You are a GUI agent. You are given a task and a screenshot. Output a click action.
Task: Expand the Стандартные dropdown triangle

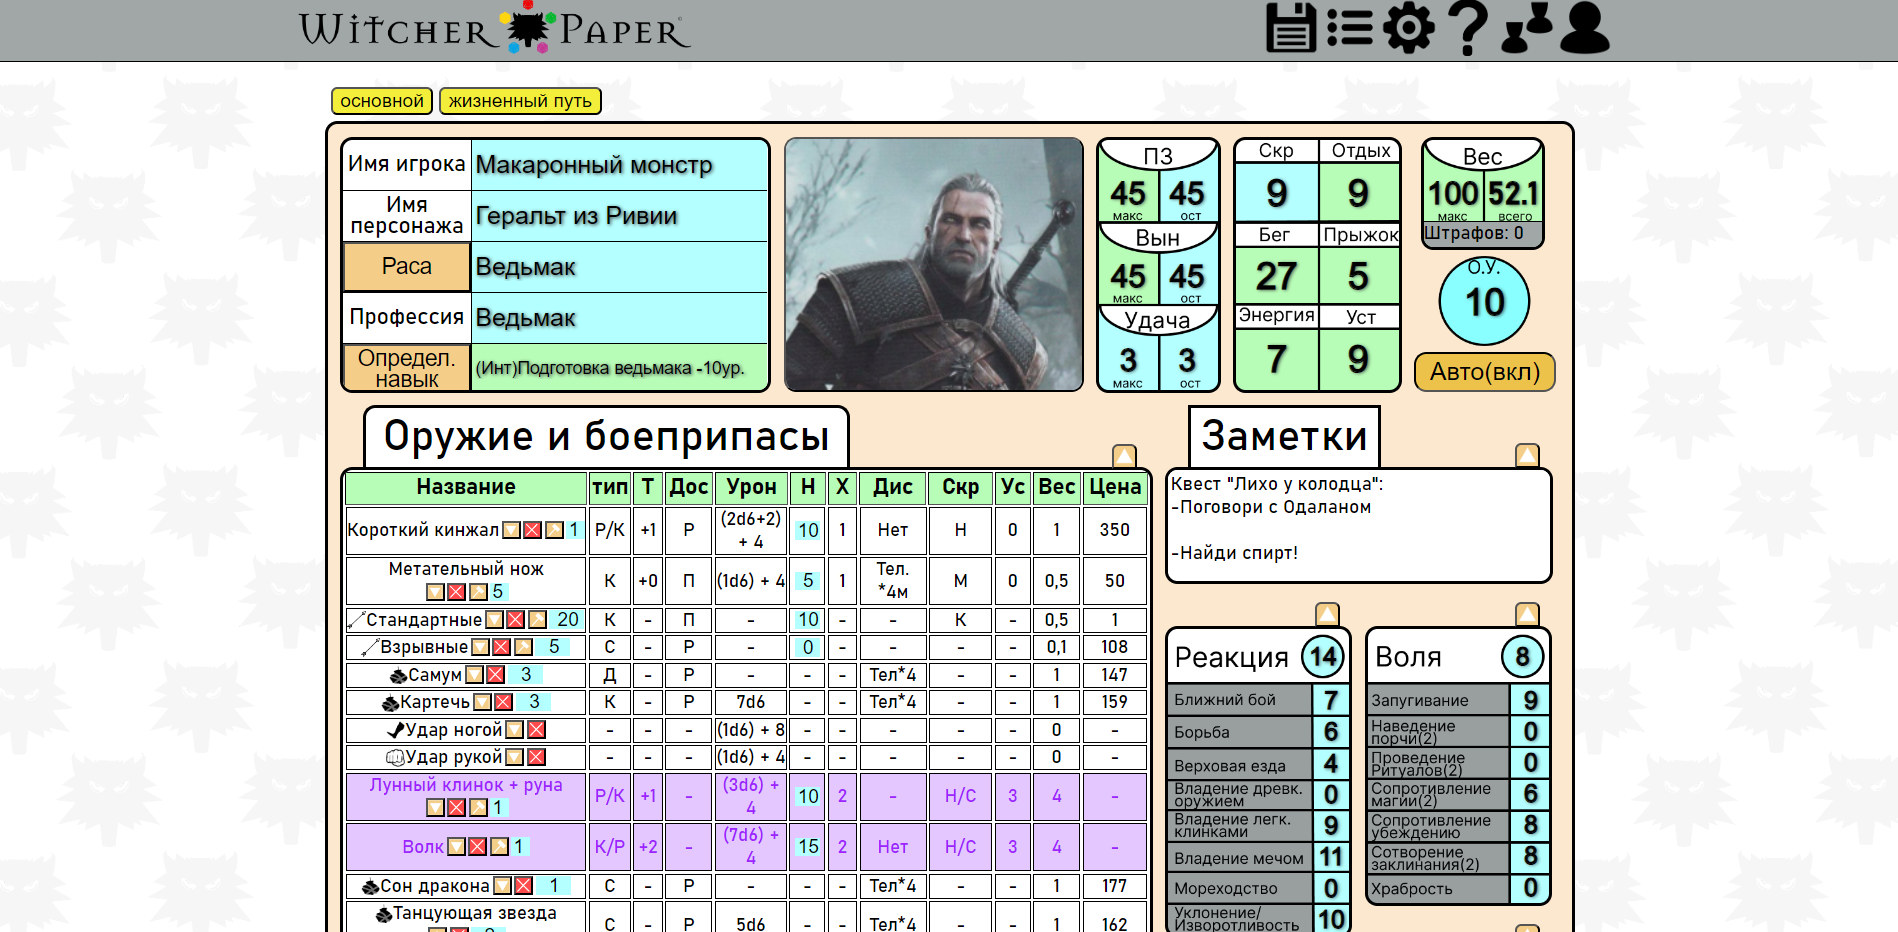pos(494,620)
